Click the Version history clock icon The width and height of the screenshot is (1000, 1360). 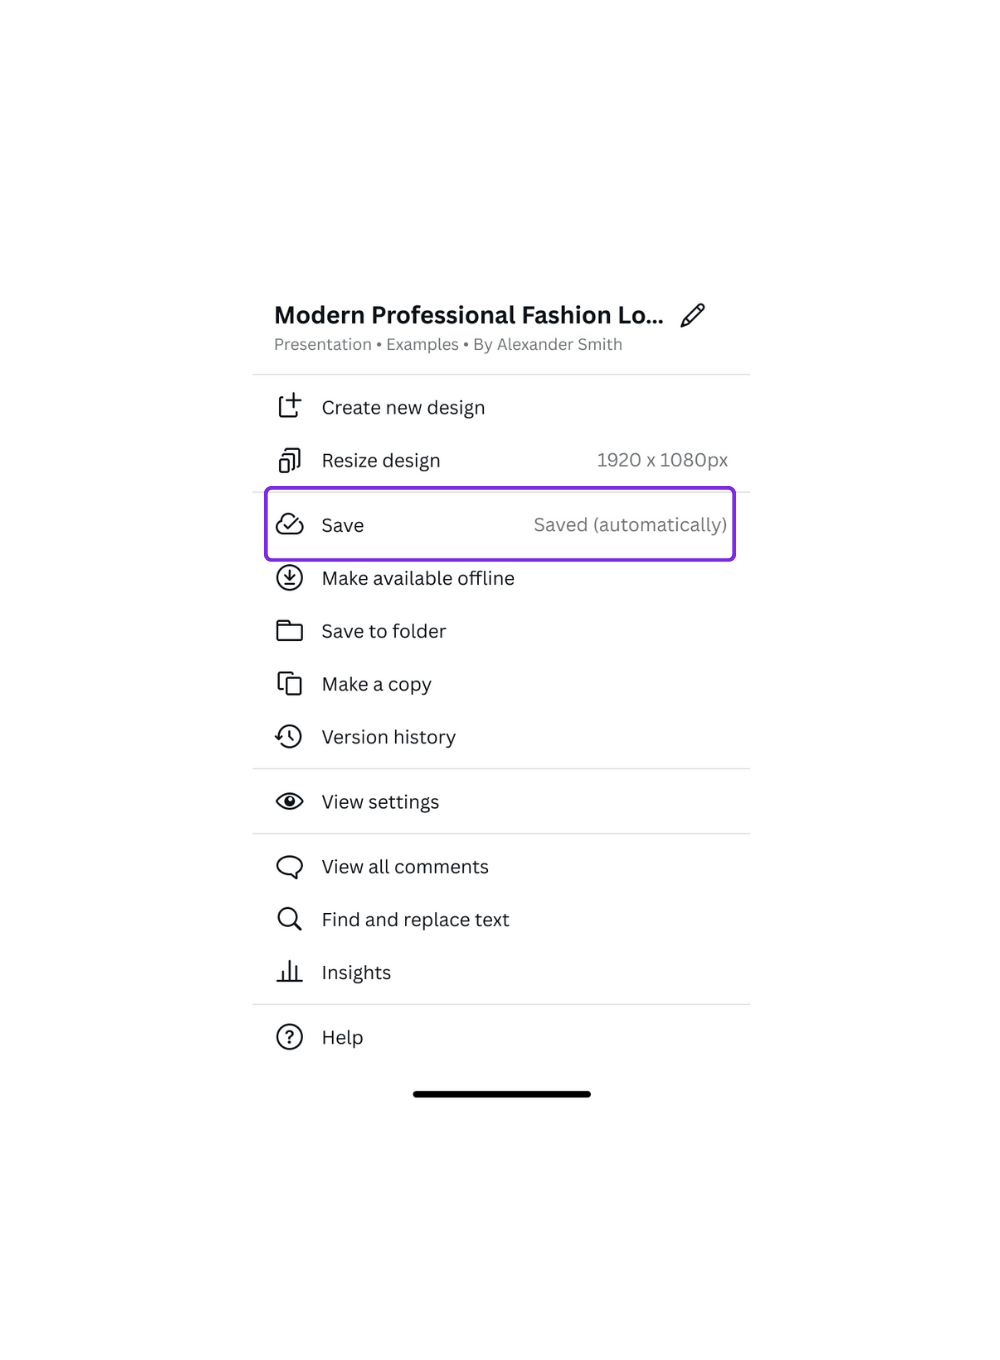[x=289, y=736]
